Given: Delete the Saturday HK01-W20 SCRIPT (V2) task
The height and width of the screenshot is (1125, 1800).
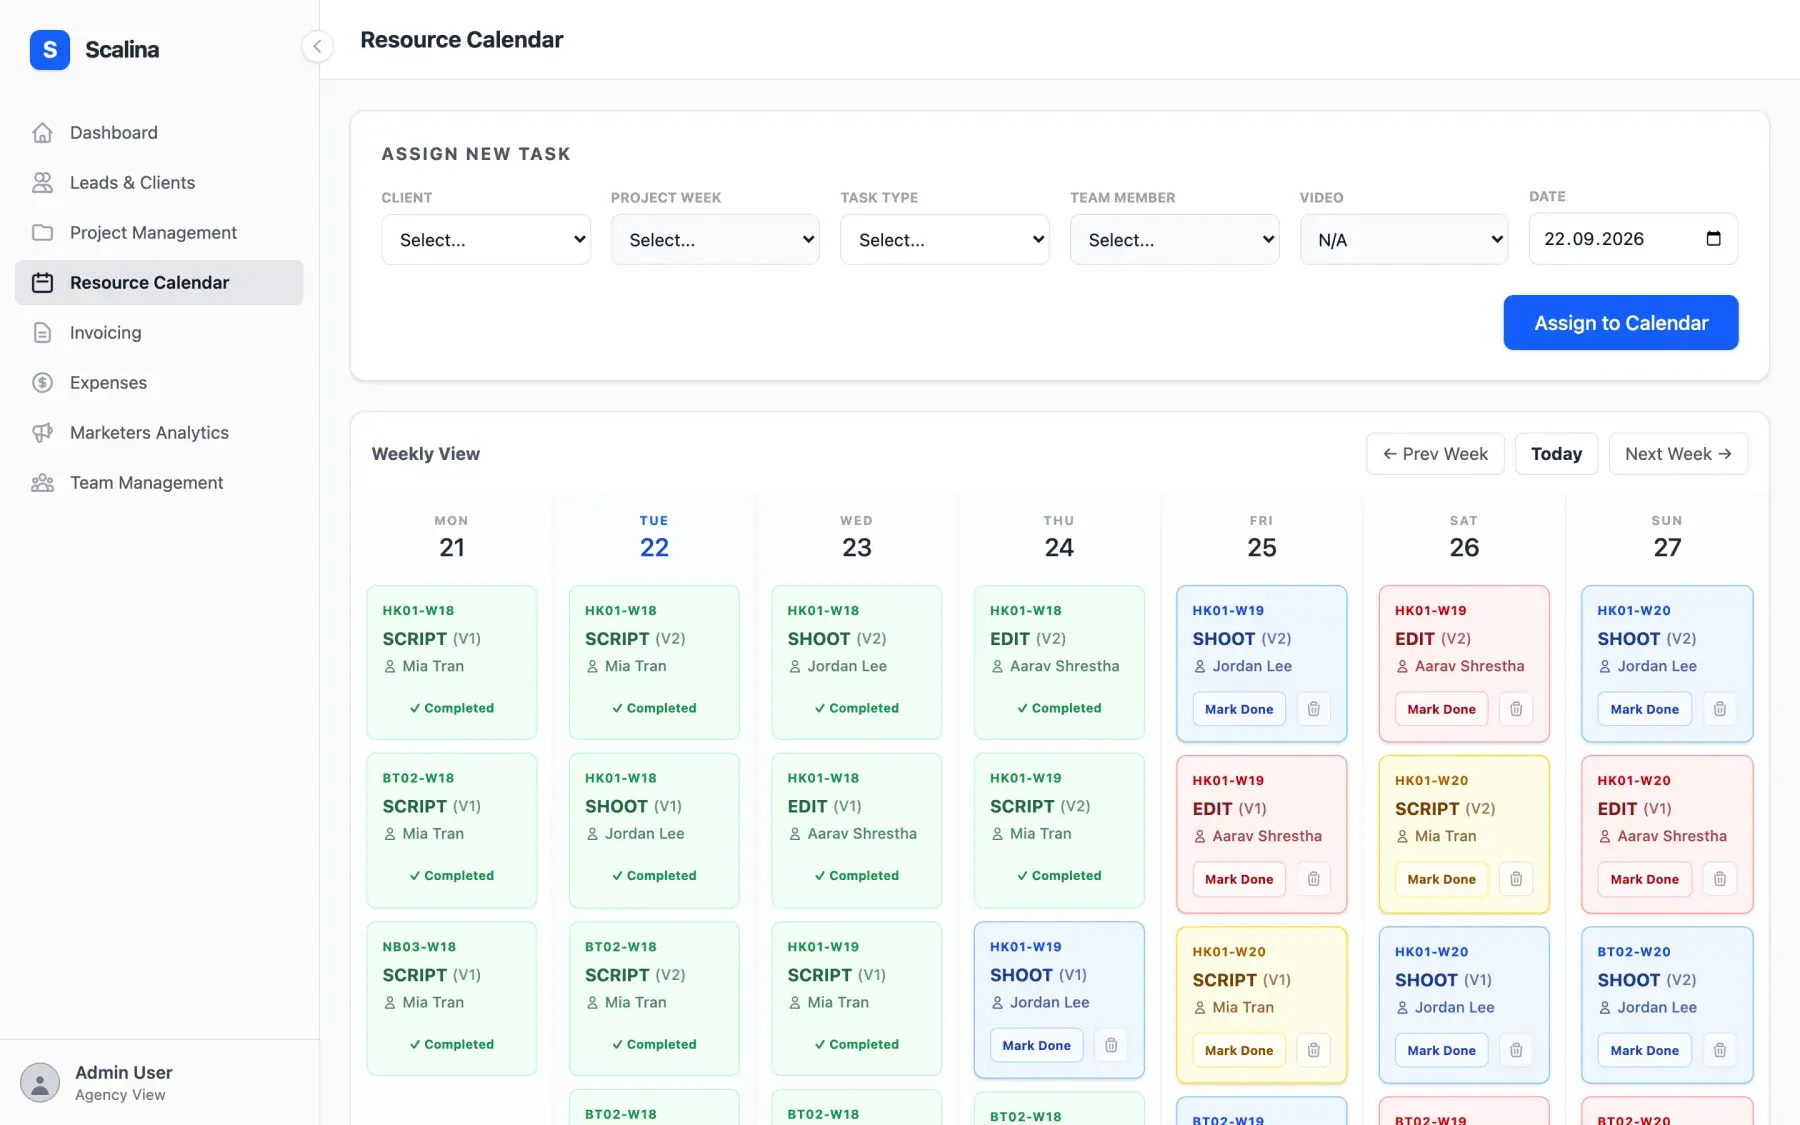Looking at the screenshot, I should (1516, 879).
